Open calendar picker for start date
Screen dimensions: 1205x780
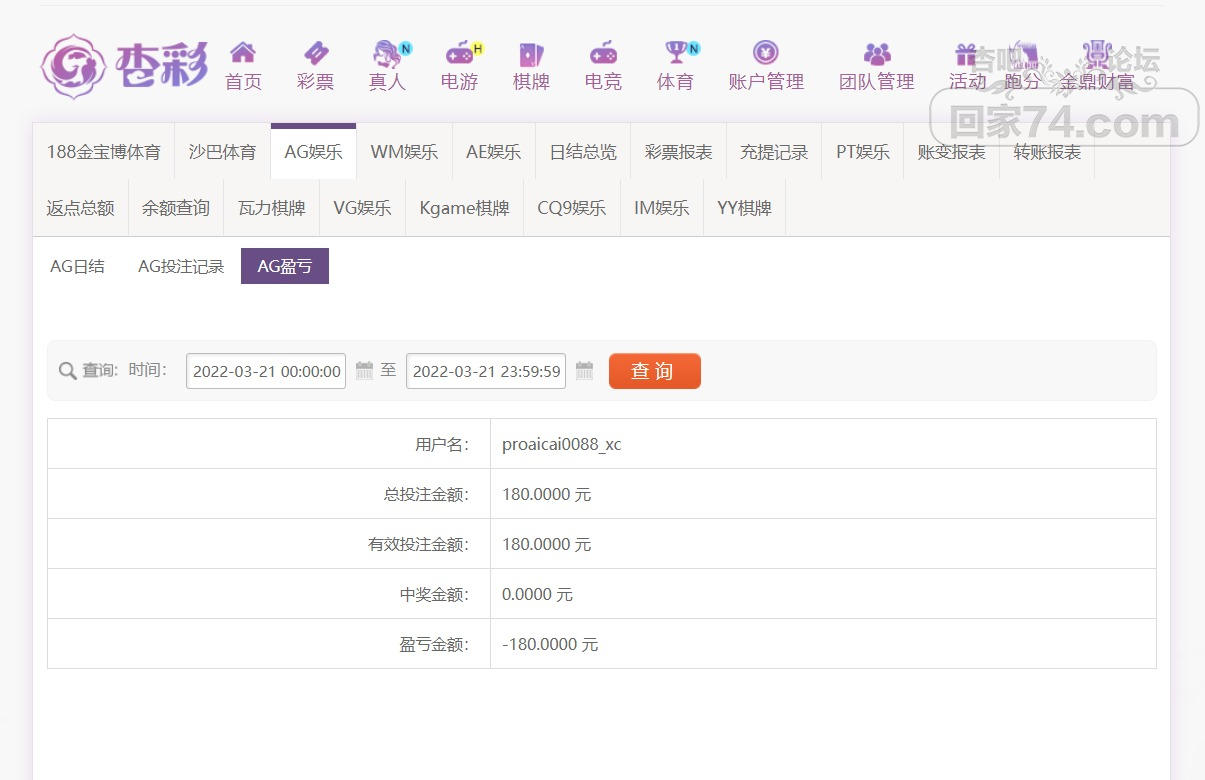[x=364, y=371]
